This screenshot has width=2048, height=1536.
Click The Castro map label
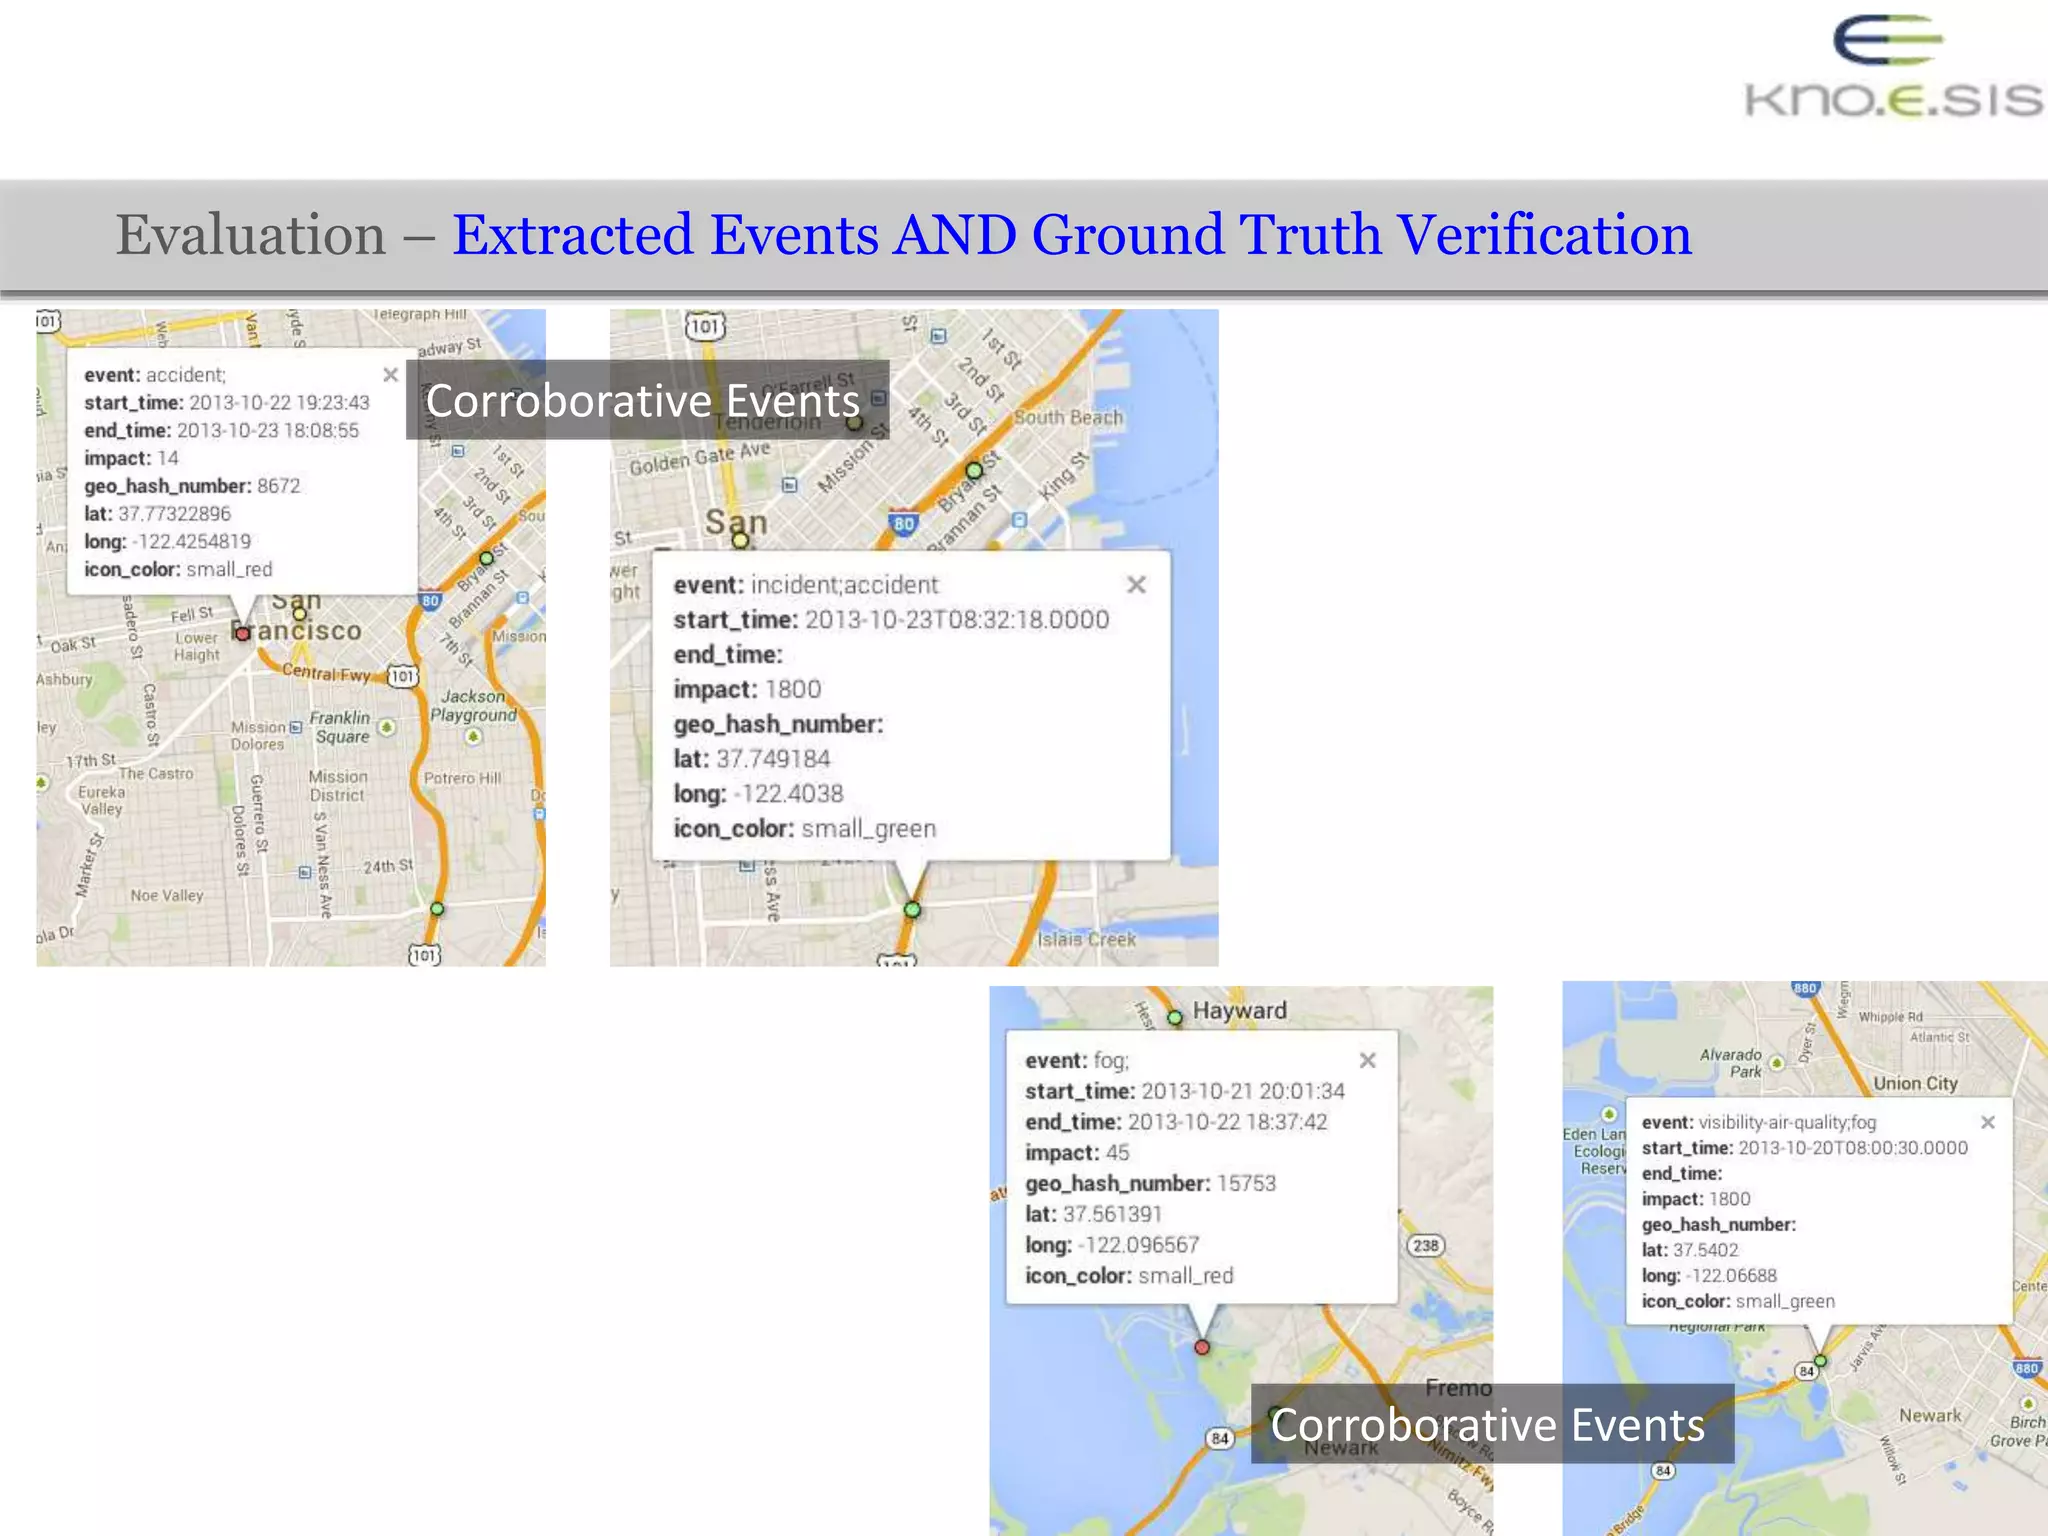pyautogui.click(x=156, y=773)
